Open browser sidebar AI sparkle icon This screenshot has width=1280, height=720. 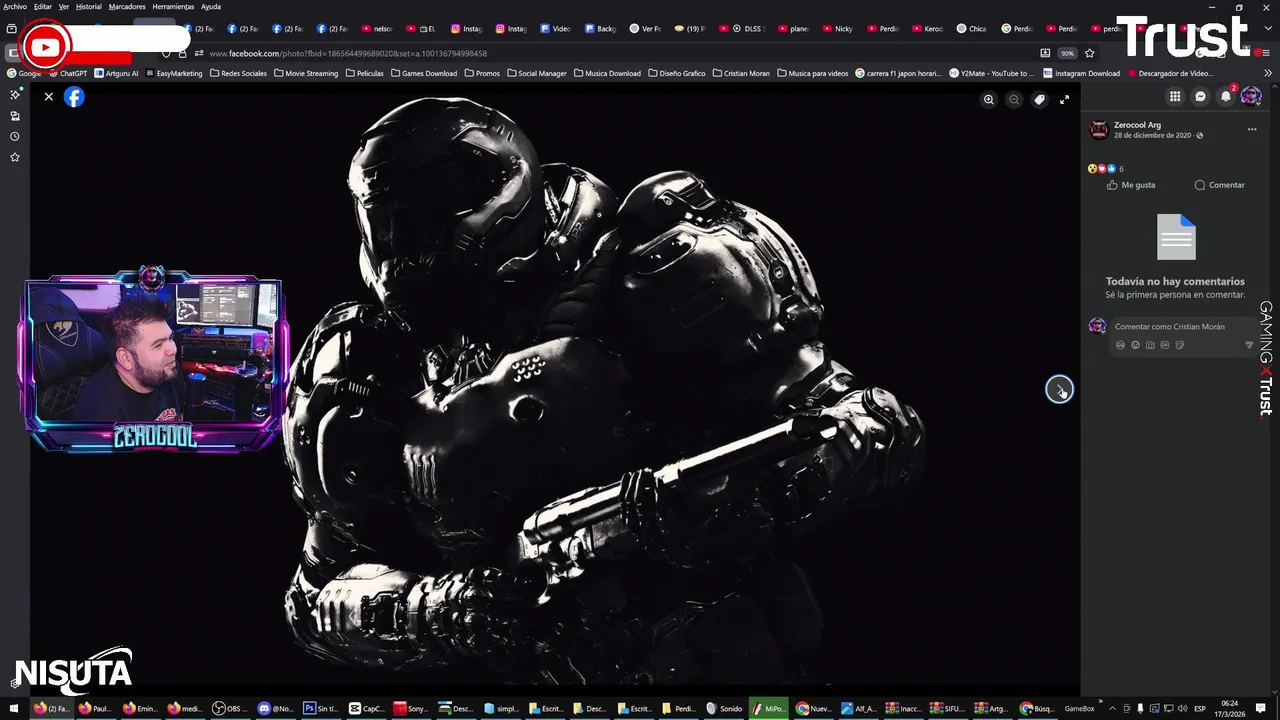[x=14, y=94]
